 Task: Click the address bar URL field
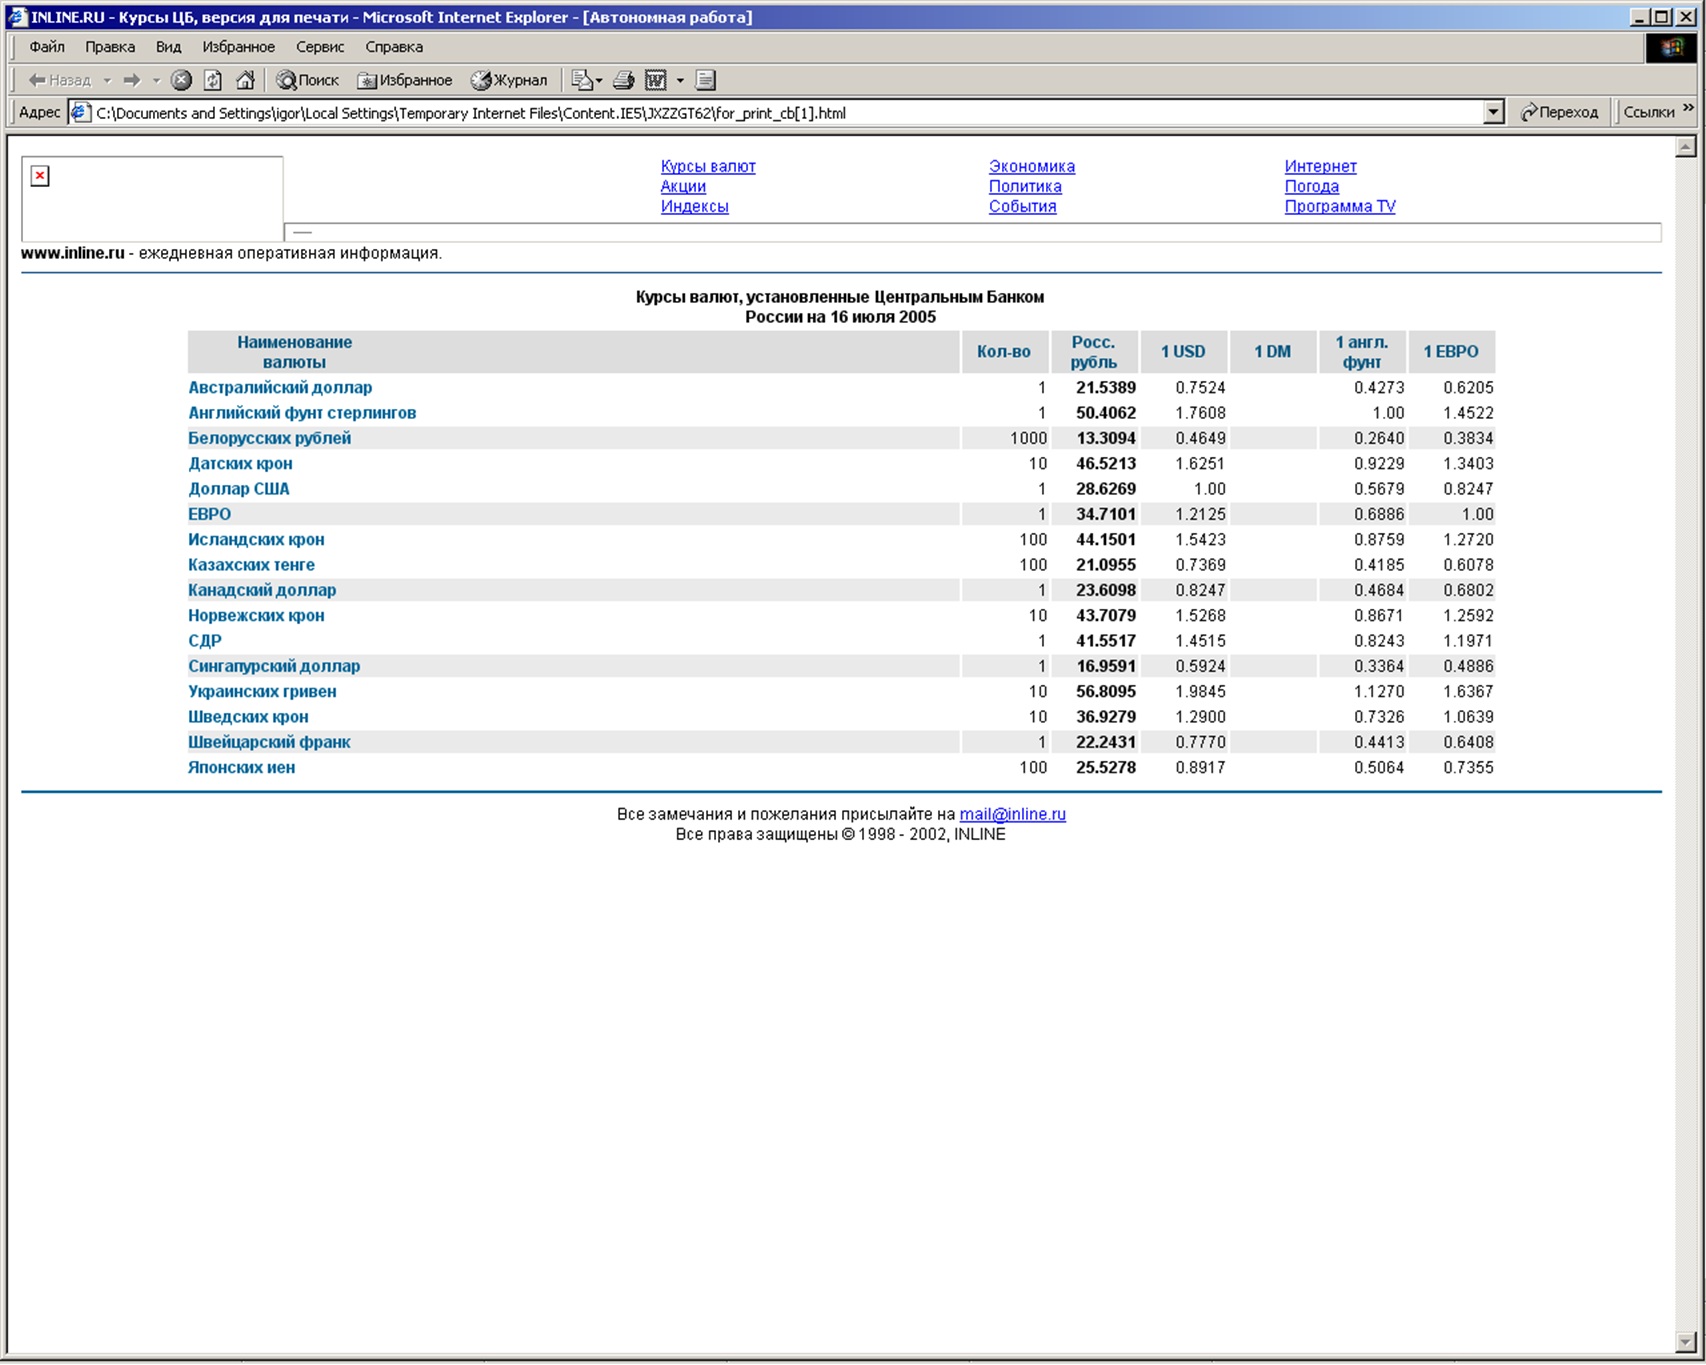tap(785, 113)
